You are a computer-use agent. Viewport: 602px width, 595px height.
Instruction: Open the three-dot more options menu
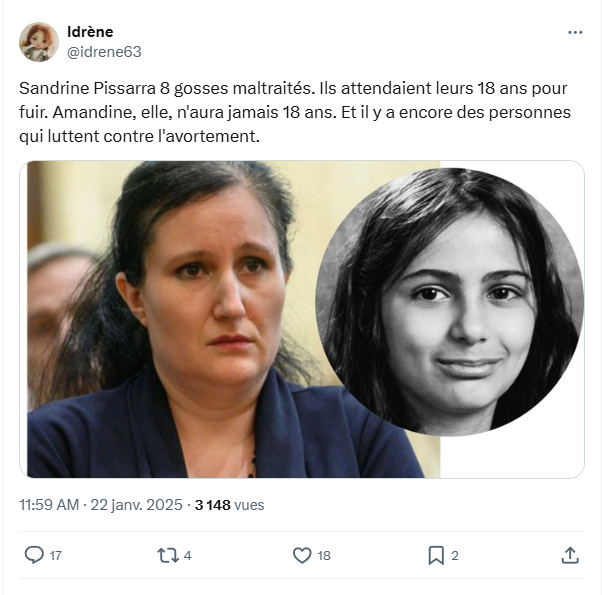point(575,33)
